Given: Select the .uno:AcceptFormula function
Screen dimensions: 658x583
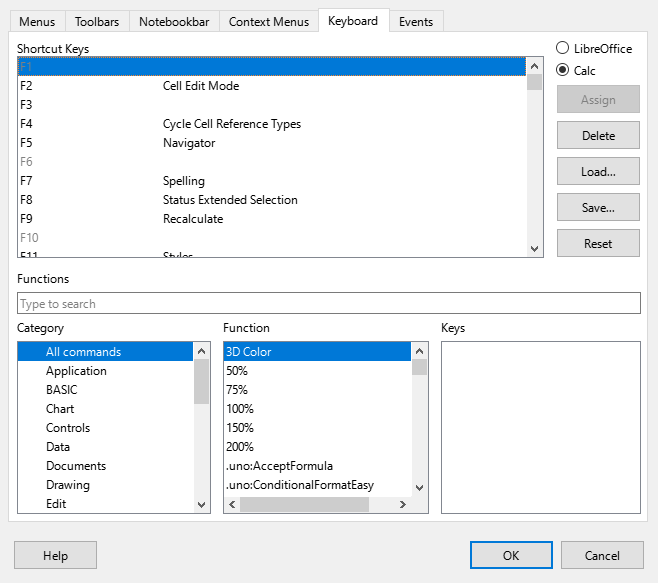Looking at the screenshot, I should tap(317, 466).
